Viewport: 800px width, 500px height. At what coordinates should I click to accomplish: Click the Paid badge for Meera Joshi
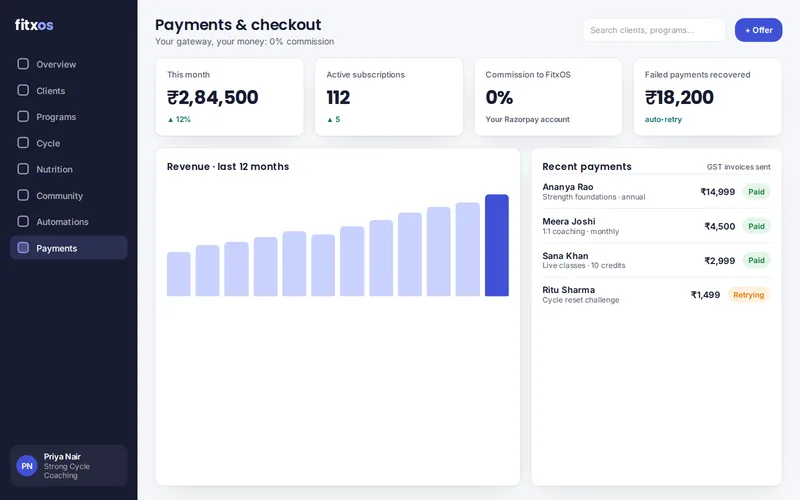click(x=756, y=226)
